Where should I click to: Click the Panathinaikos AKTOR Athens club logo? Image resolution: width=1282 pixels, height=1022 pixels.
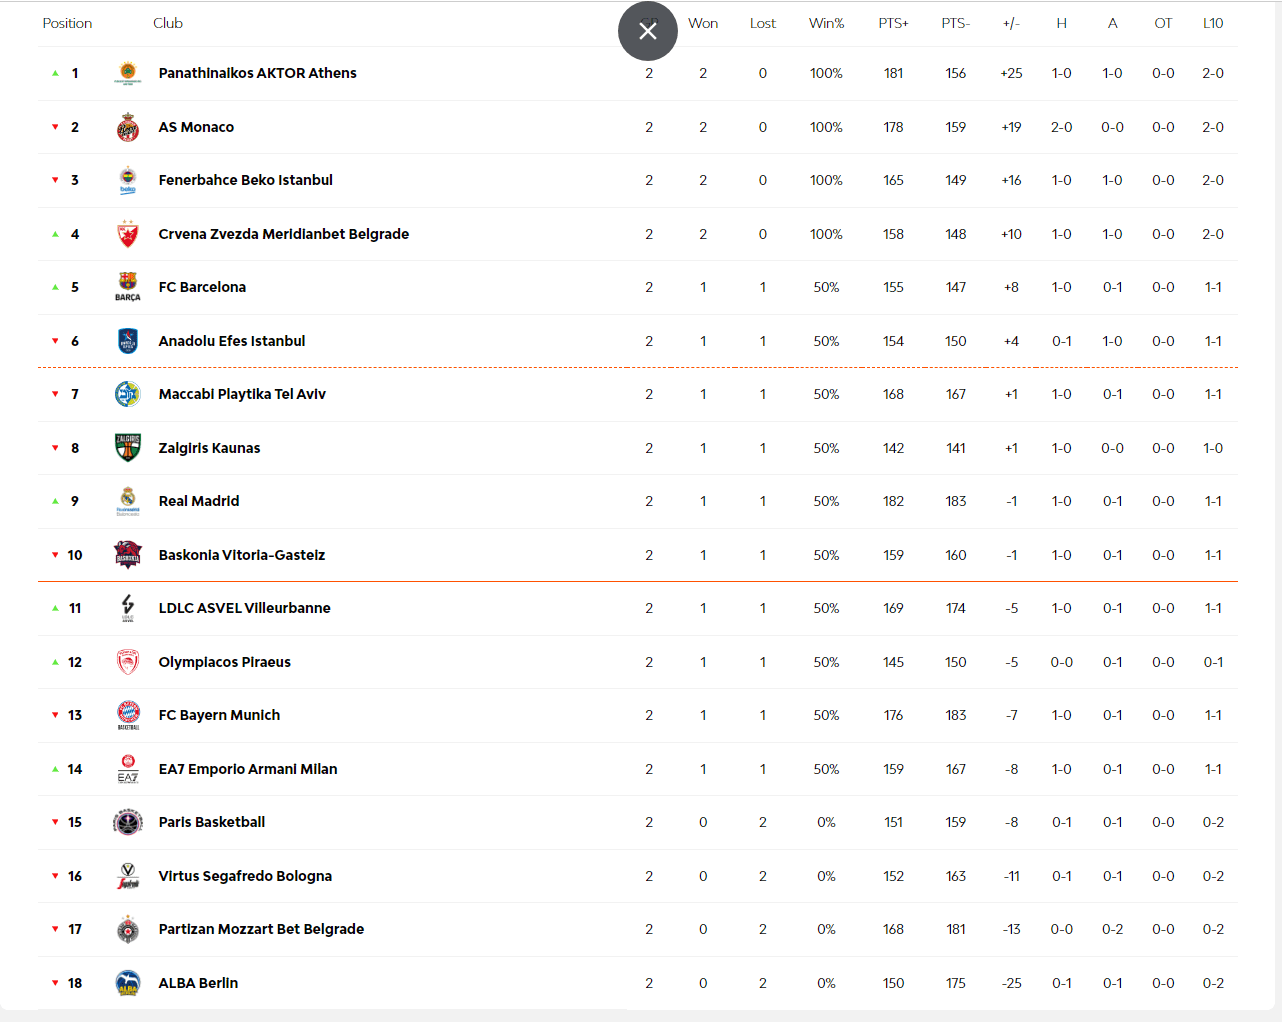(x=127, y=73)
